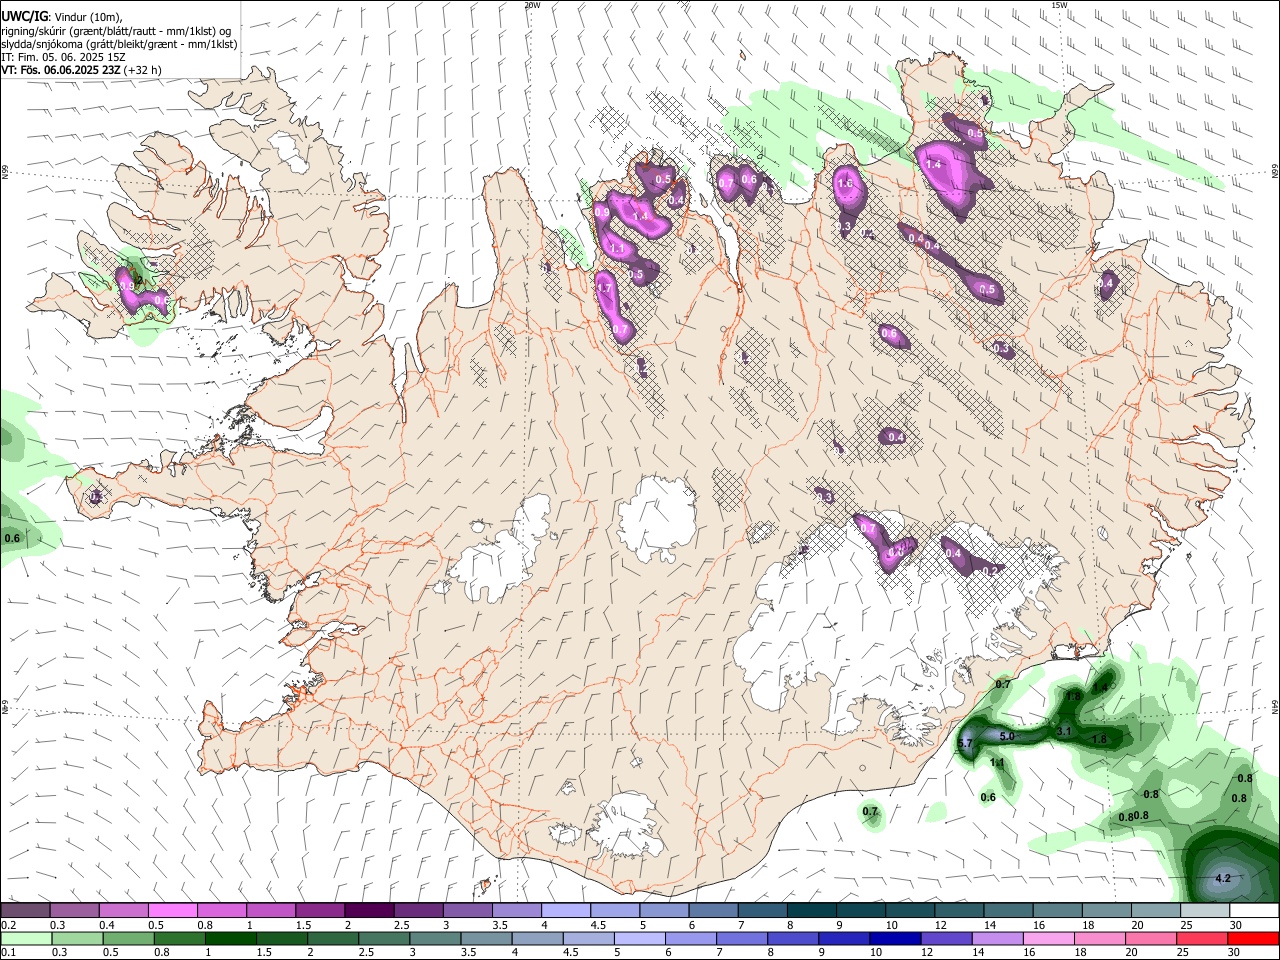Click the 'rigning/skúrir' legend description line
Image resolution: width=1280 pixels, height=960 pixels.
pos(118,30)
